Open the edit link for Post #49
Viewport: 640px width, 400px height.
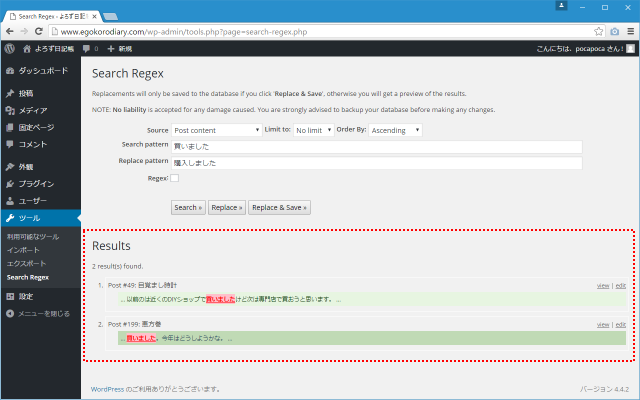pos(620,285)
